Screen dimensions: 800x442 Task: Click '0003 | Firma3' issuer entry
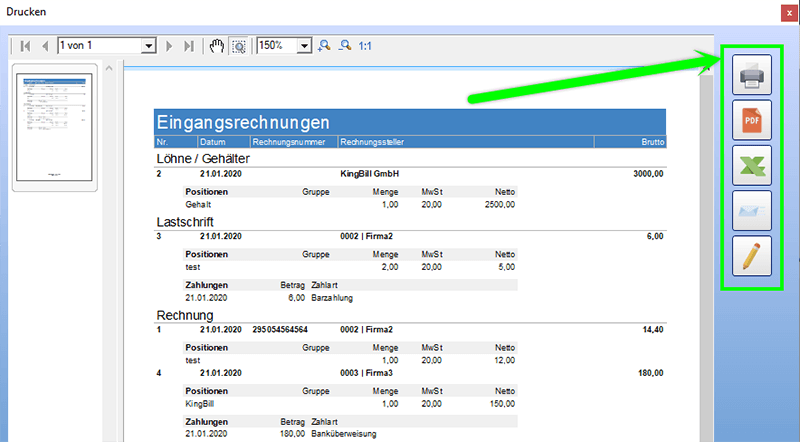coord(366,373)
